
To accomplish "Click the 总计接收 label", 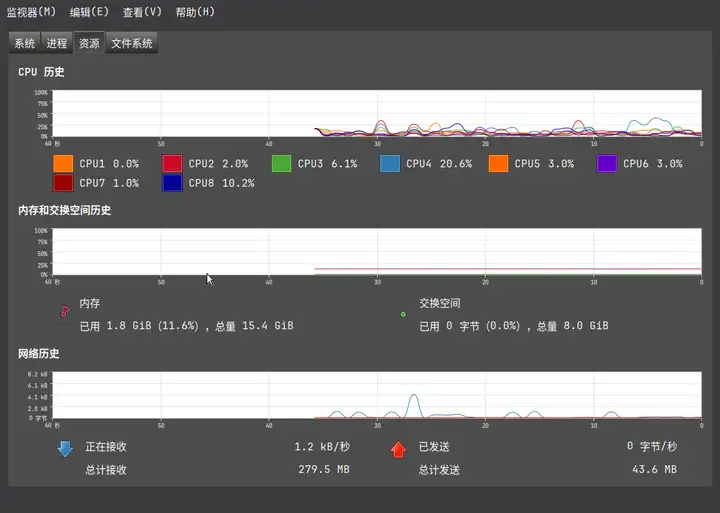I will (106, 470).
